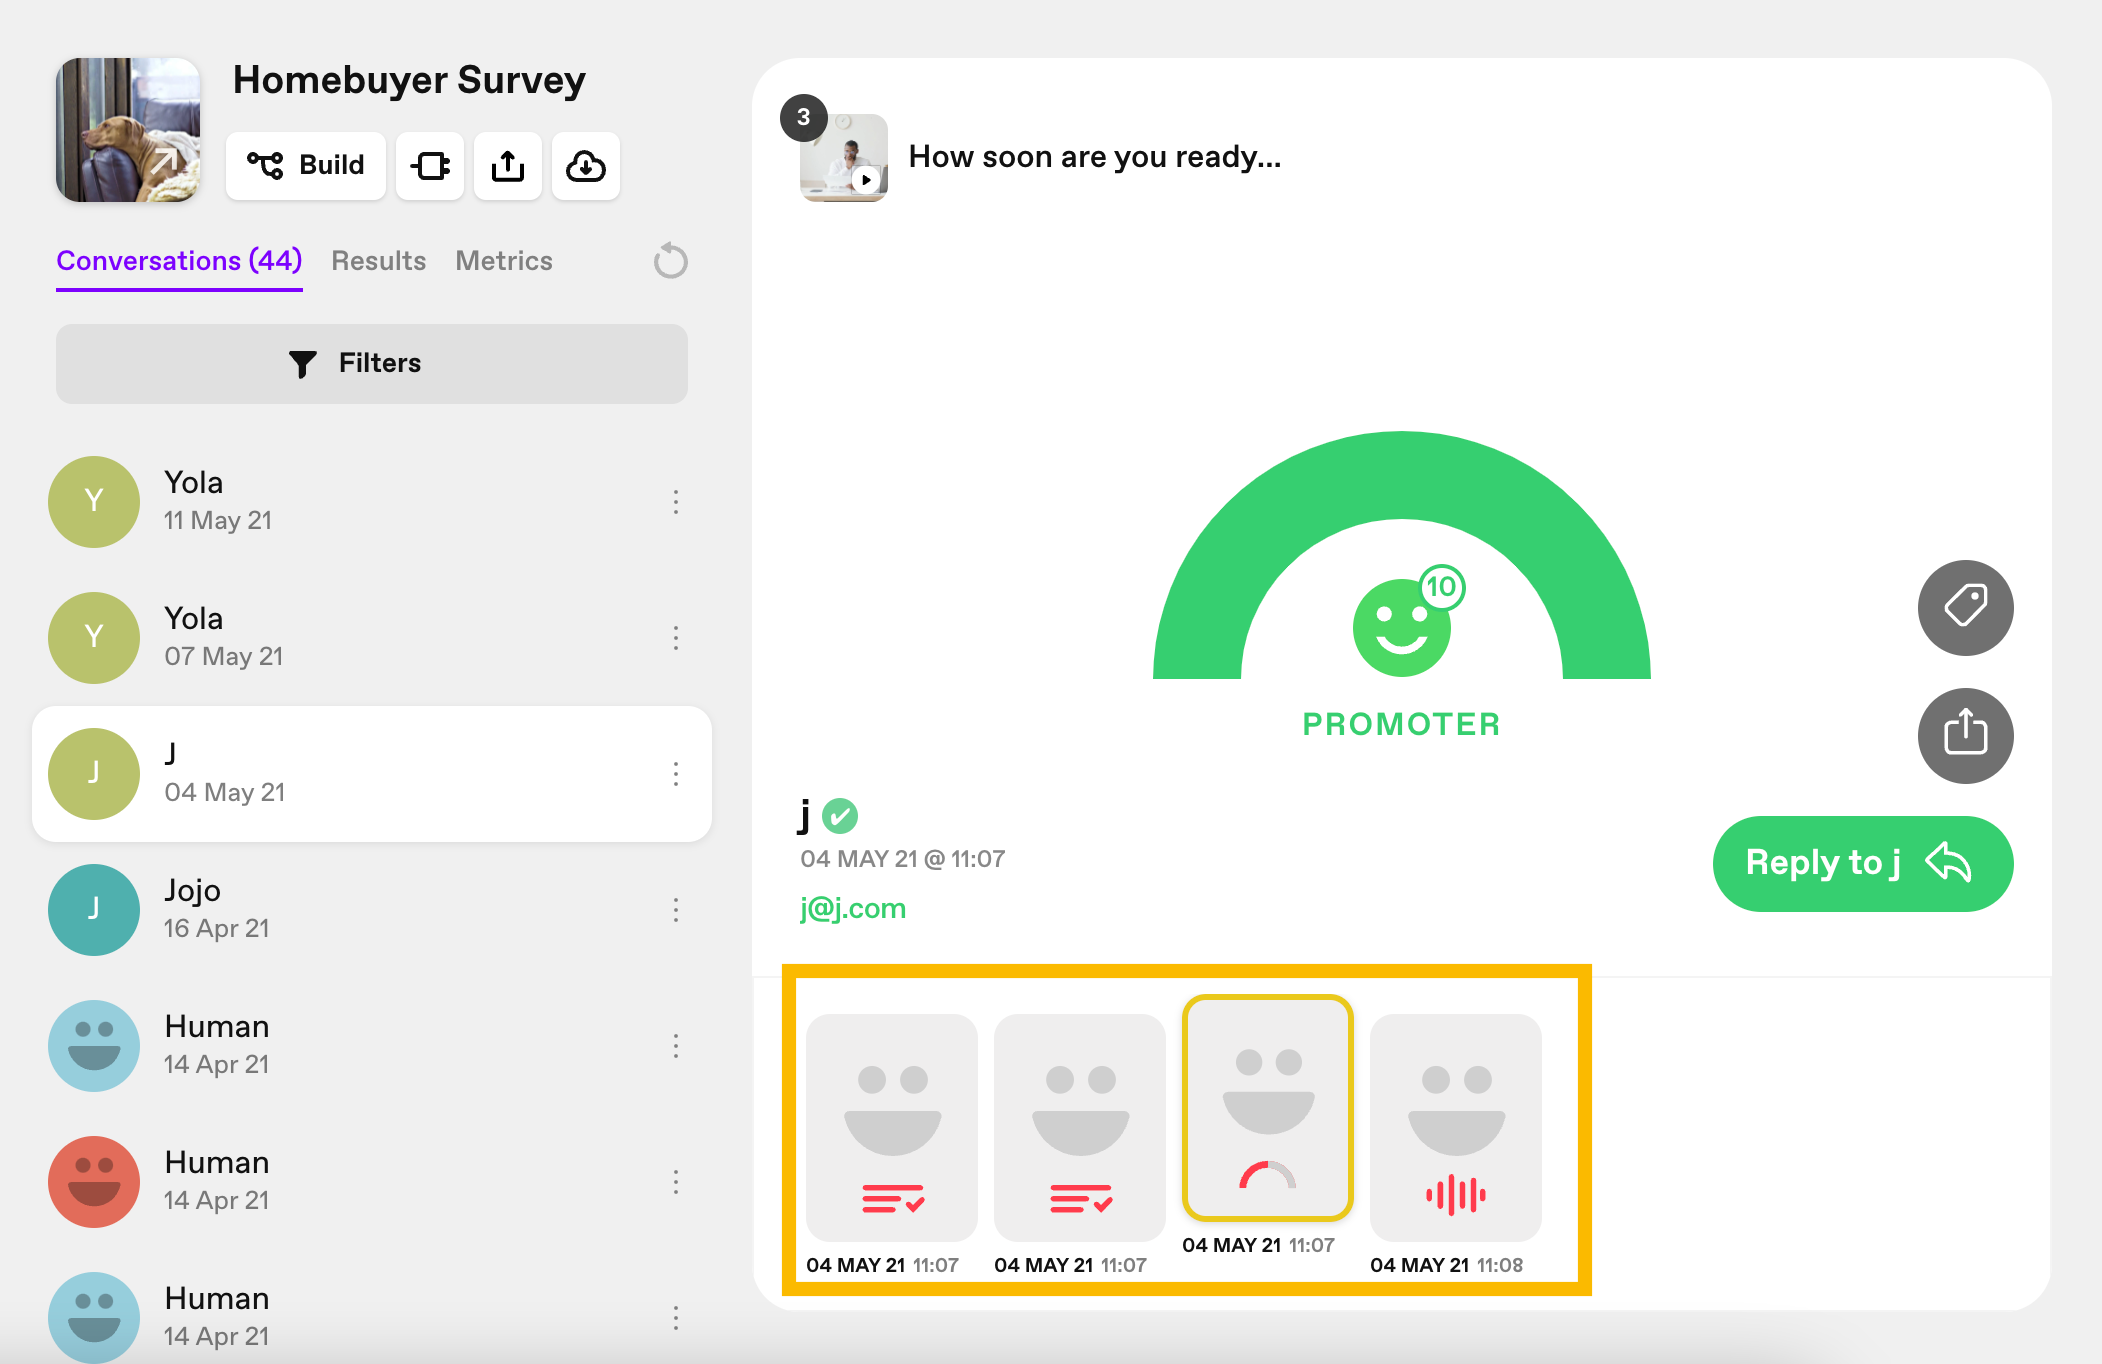The height and width of the screenshot is (1364, 2102).
Task: Click the reply arrow icon in Reply button
Action: (1948, 862)
